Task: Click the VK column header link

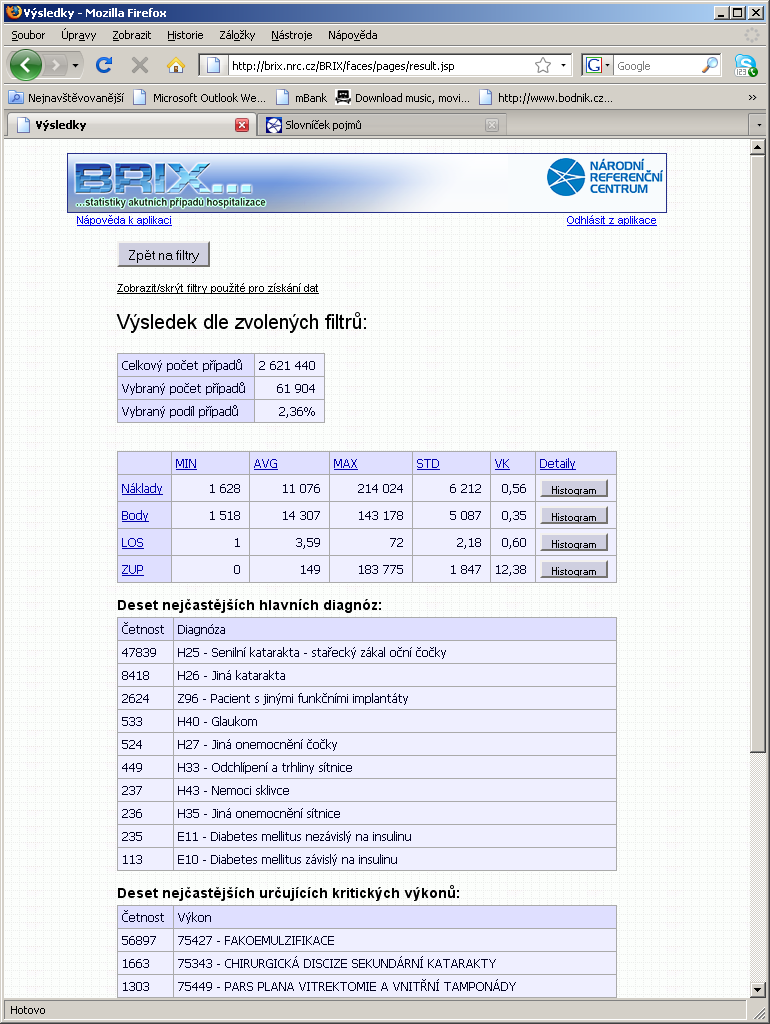Action: [x=502, y=464]
